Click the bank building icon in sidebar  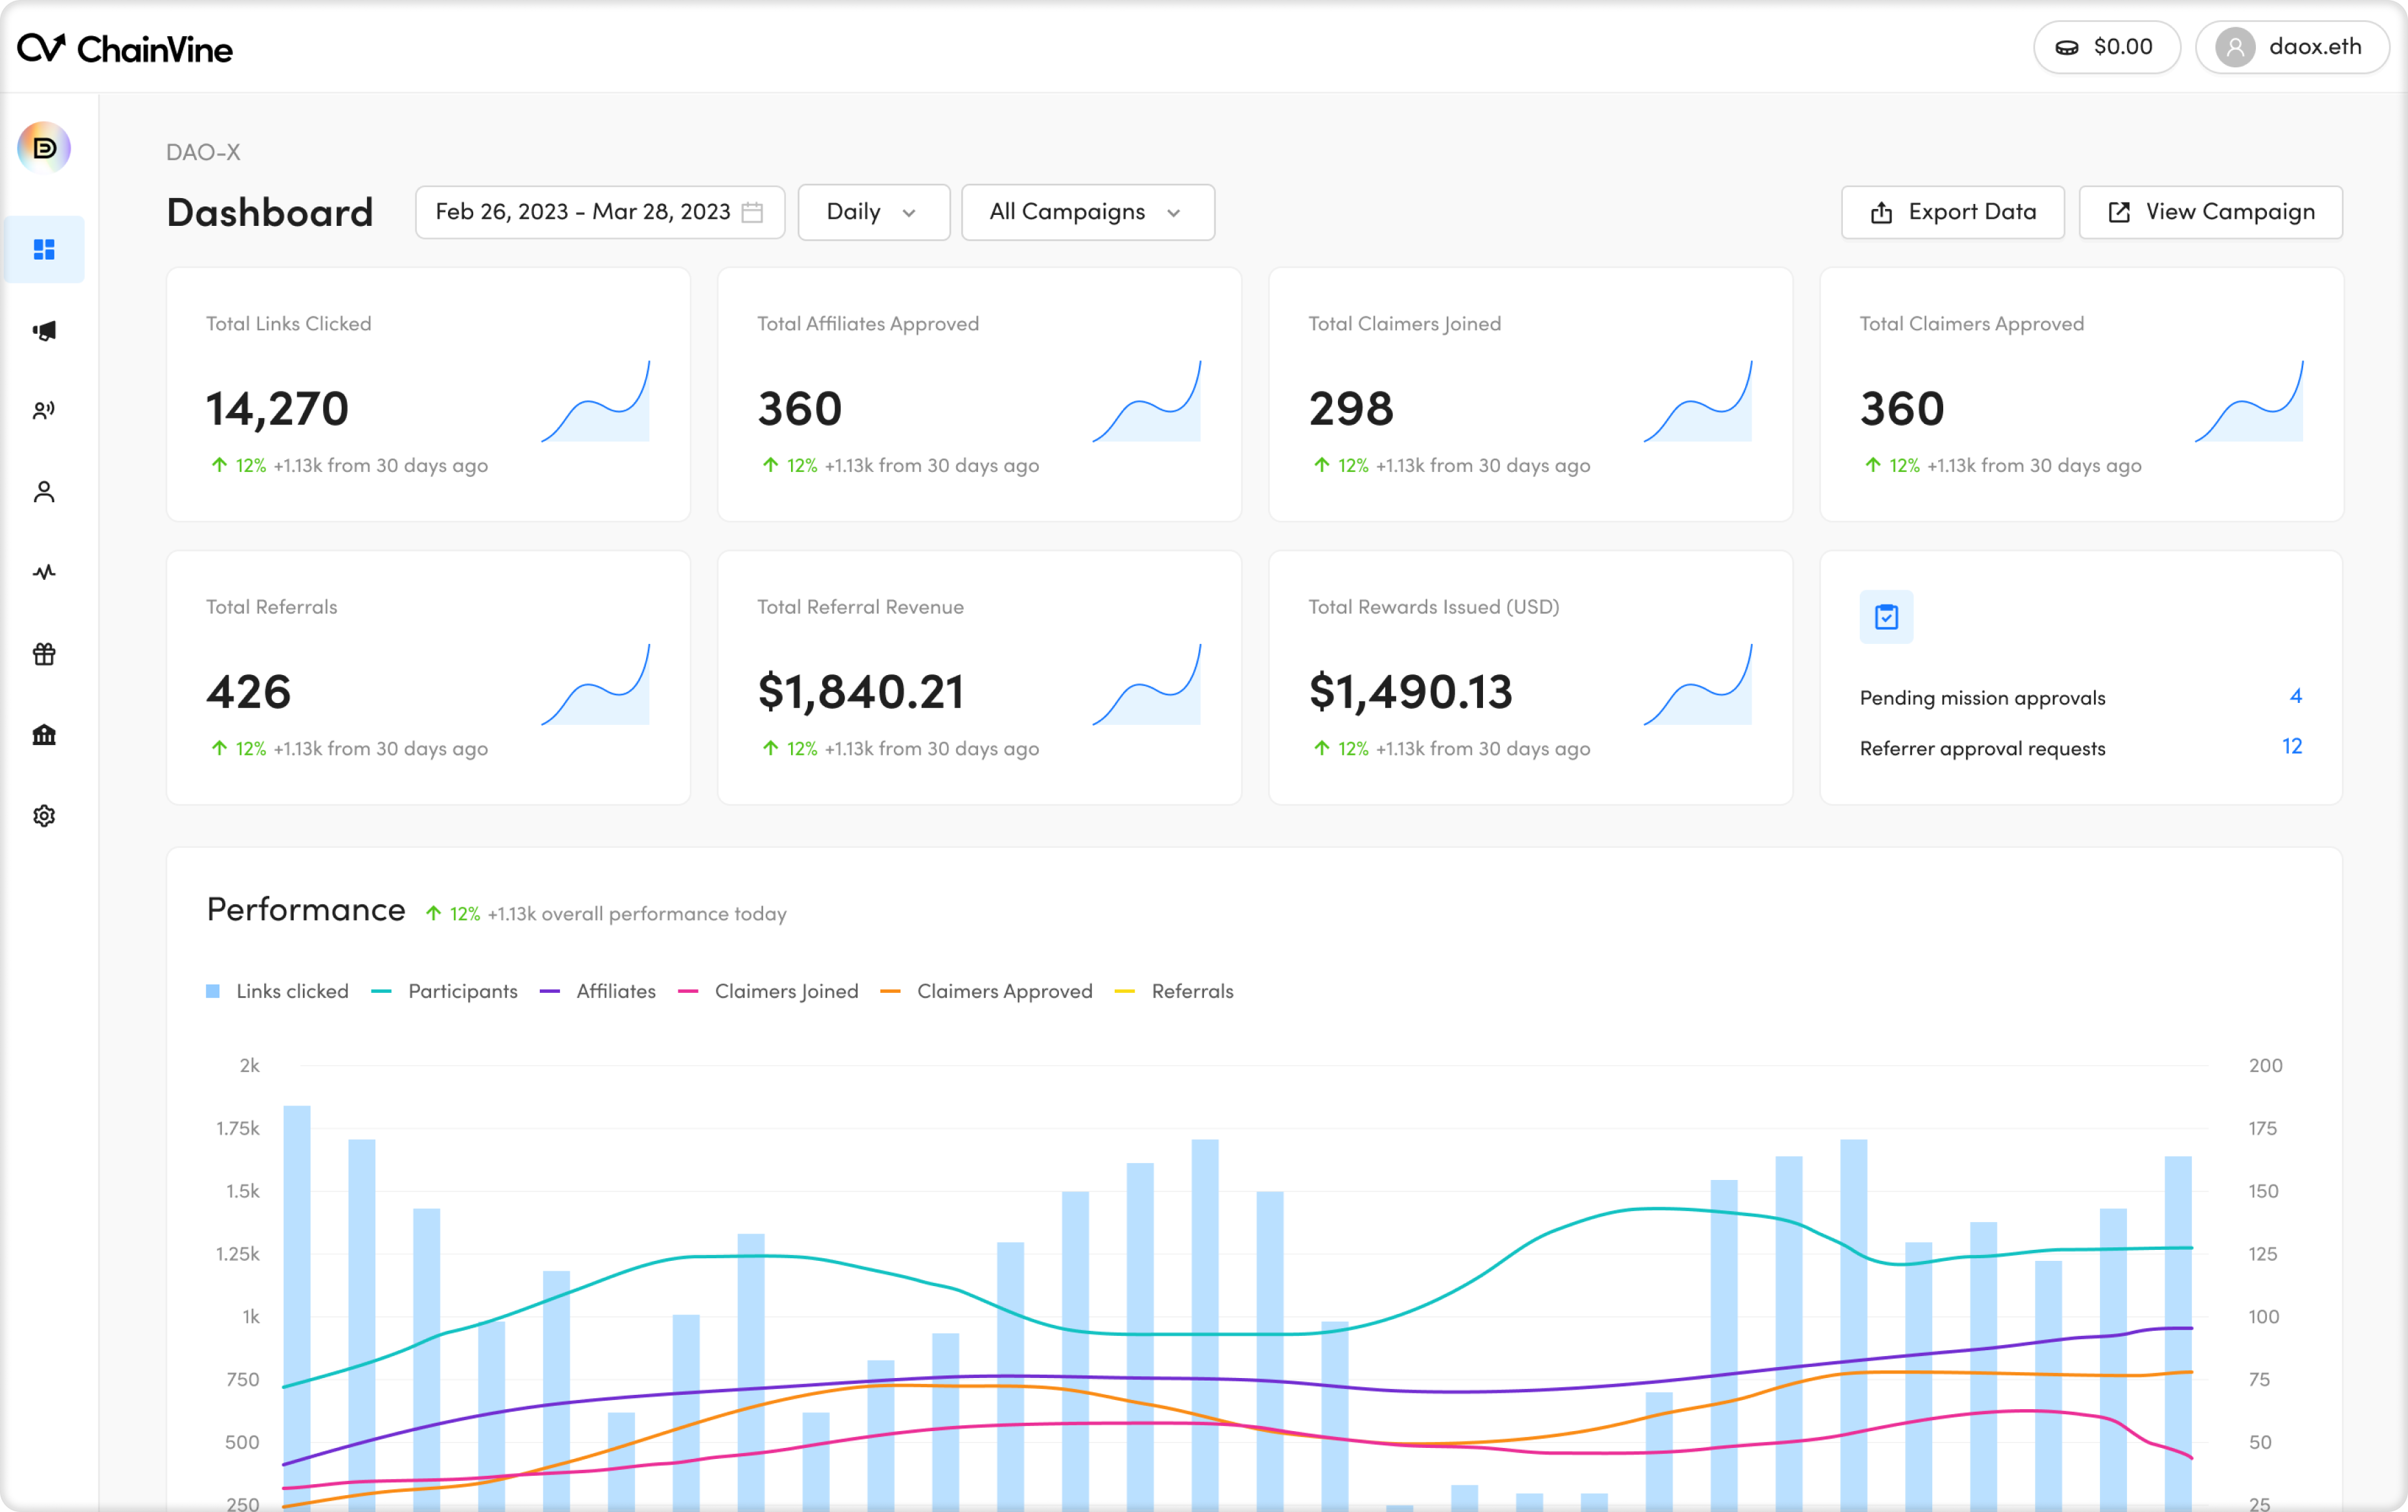click(x=44, y=735)
